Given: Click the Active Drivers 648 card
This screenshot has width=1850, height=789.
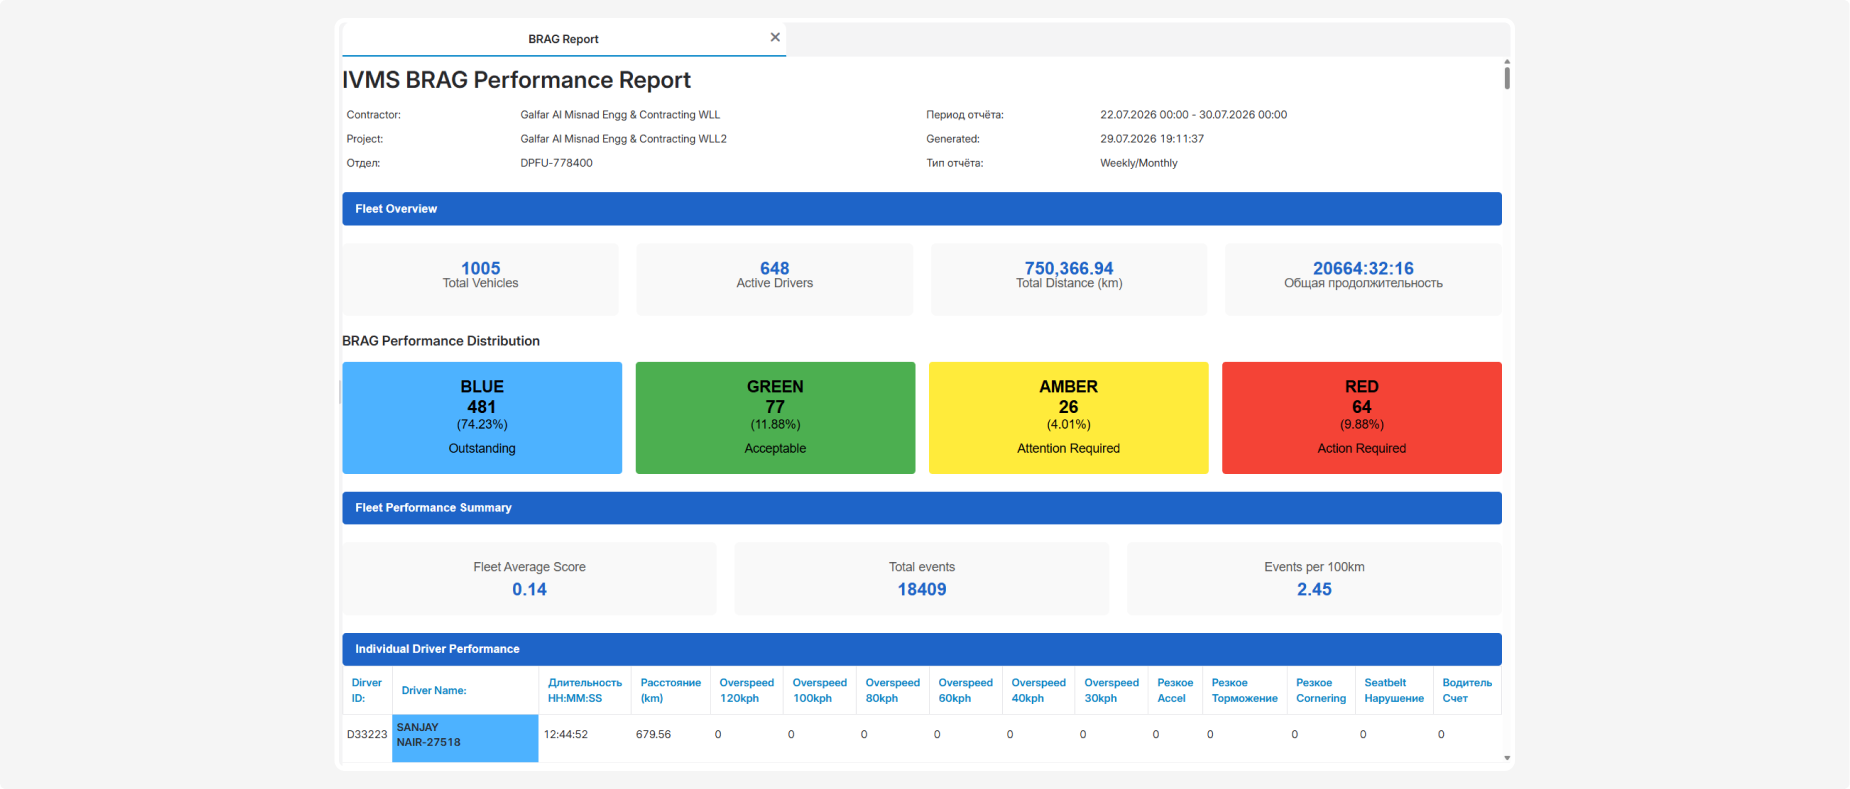Looking at the screenshot, I should click(x=775, y=279).
